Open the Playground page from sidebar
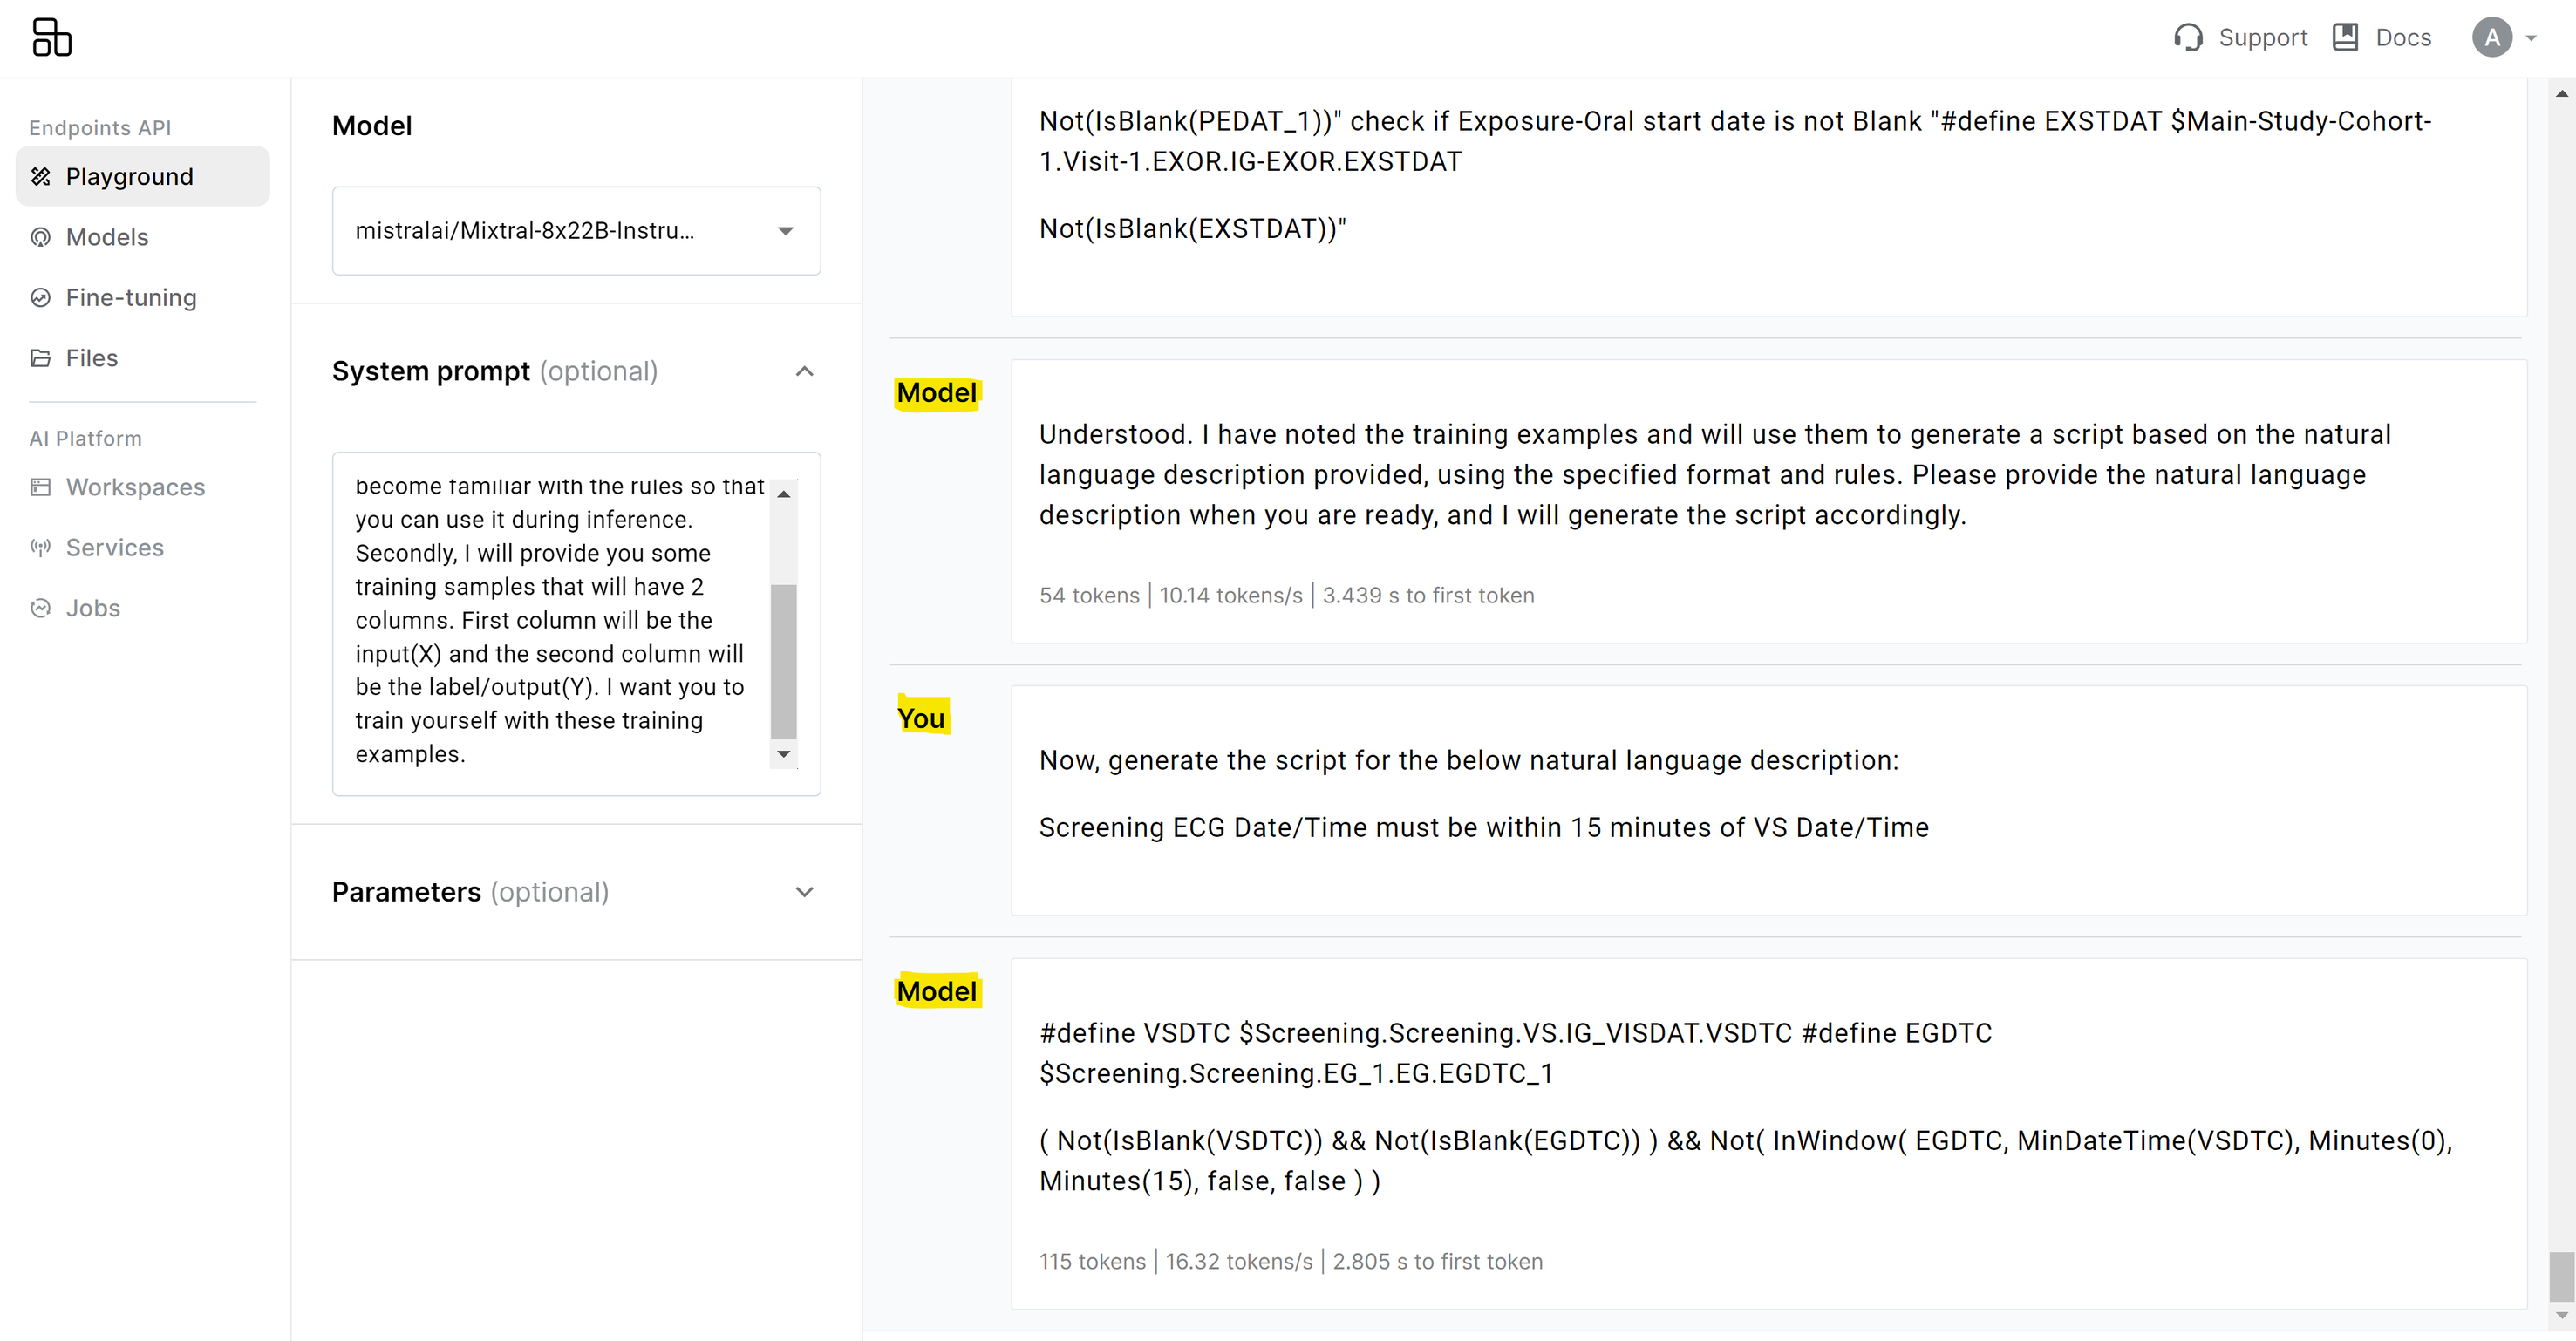This screenshot has height=1341, width=2576. [143, 176]
